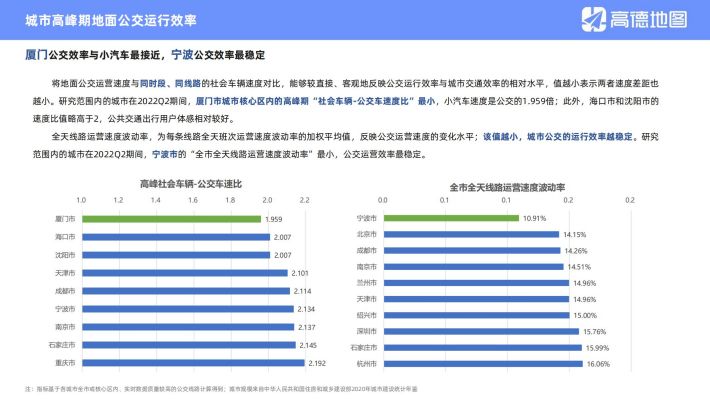Click the 海口市 row label
Screen dimensions: 710x399
pyautogui.click(x=65, y=237)
